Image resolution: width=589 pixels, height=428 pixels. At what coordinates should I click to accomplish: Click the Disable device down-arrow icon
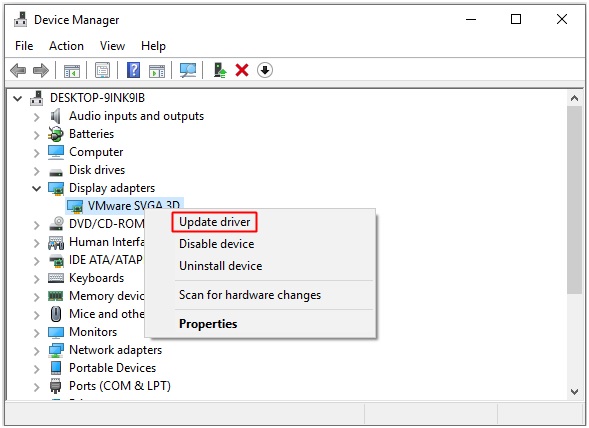coord(265,70)
